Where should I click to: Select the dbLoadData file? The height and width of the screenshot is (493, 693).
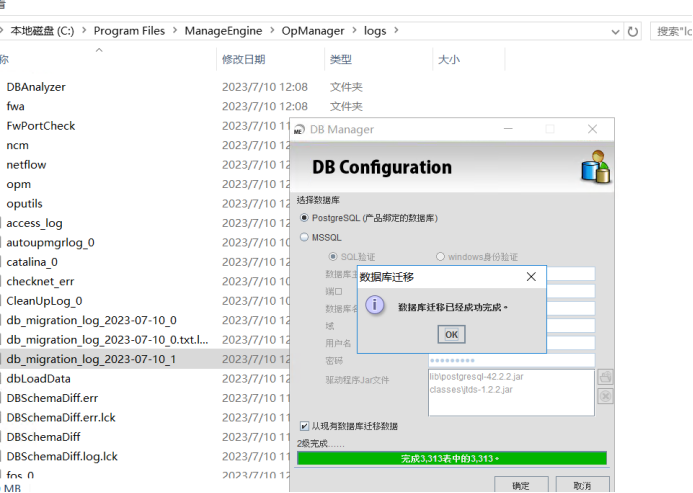click(x=38, y=379)
